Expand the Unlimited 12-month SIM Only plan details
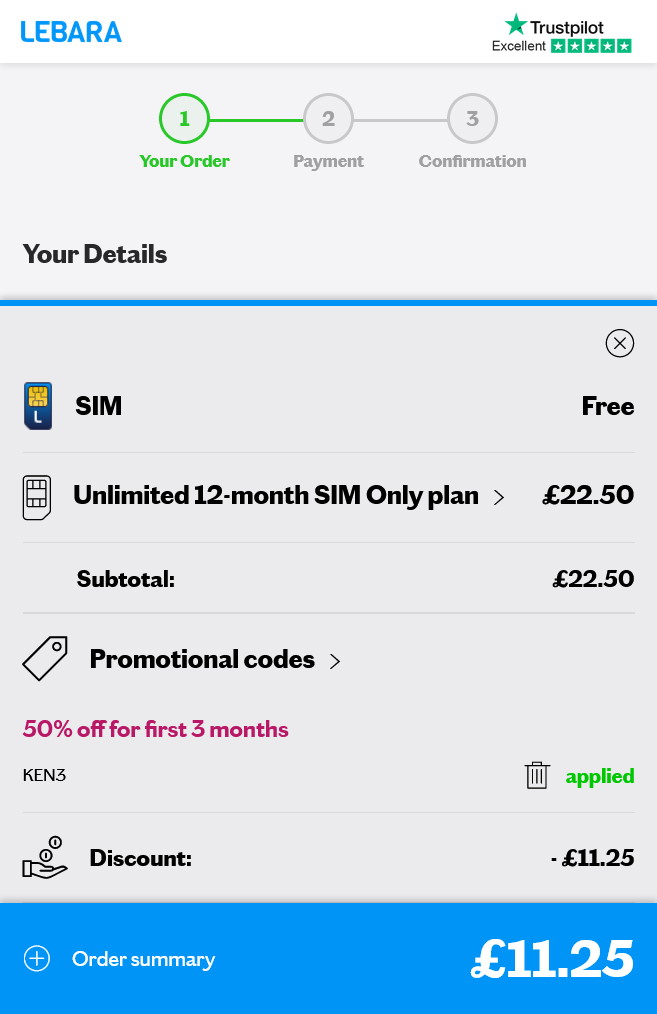Screen dimensions: 657x1014 pos(499,496)
